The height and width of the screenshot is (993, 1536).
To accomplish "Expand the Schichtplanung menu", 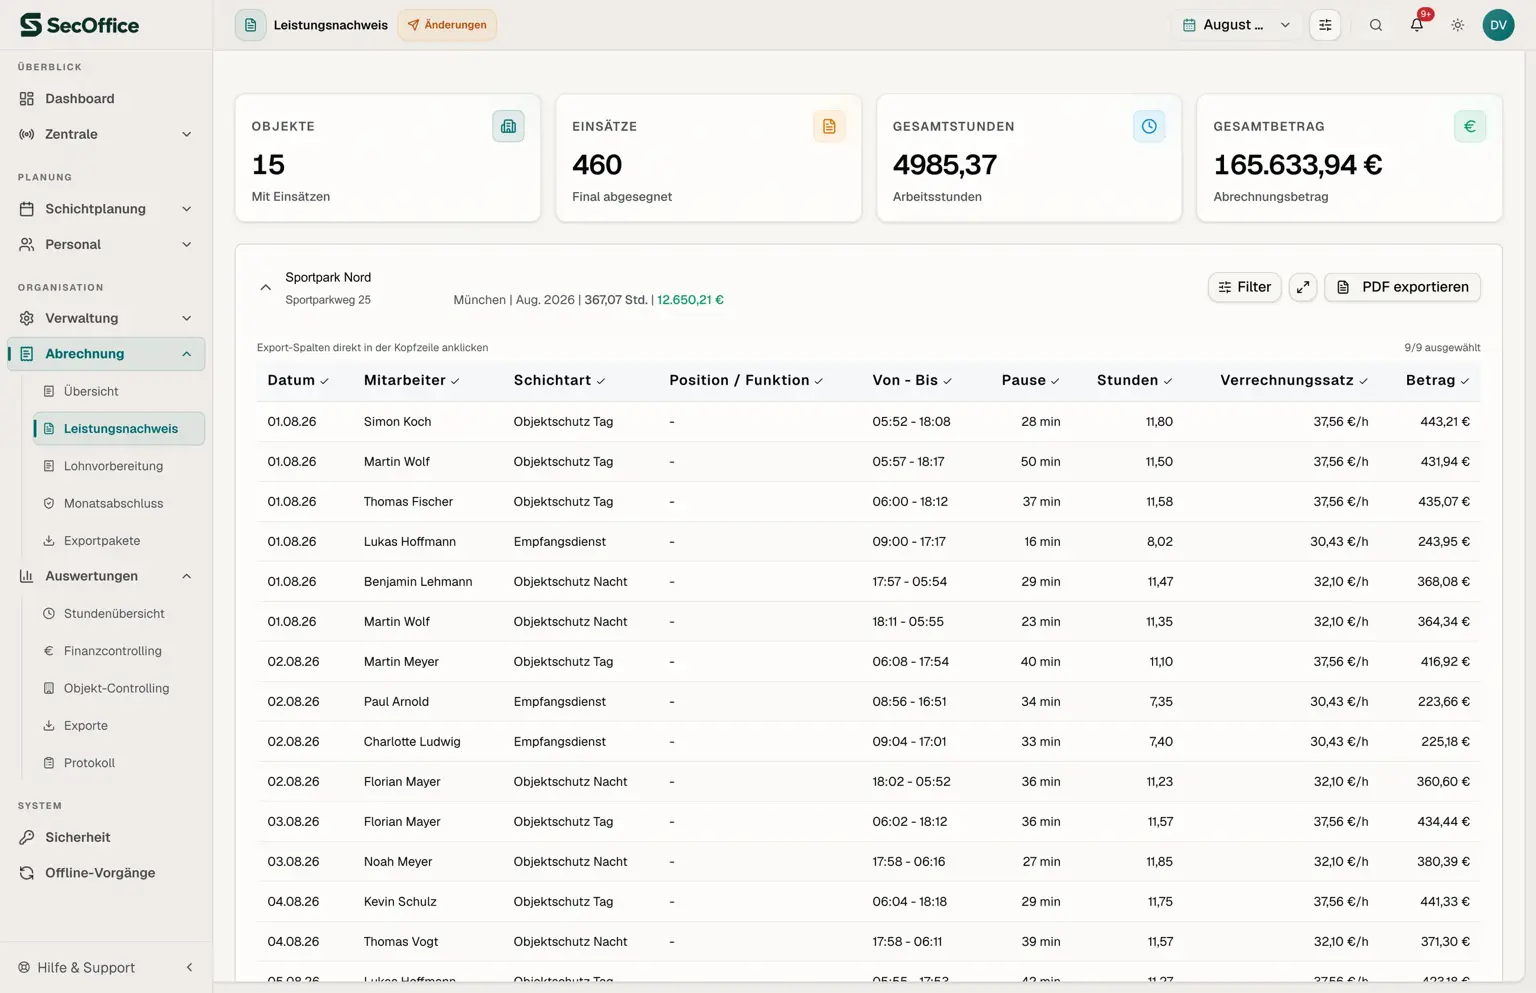I will tap(106, 209).
